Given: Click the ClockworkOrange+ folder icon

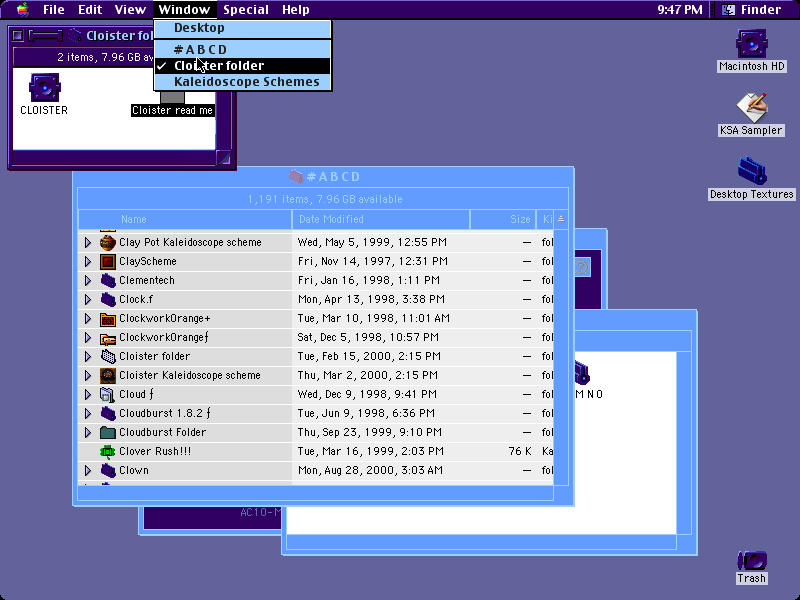Looking at the screenshot, I should 108,318.
